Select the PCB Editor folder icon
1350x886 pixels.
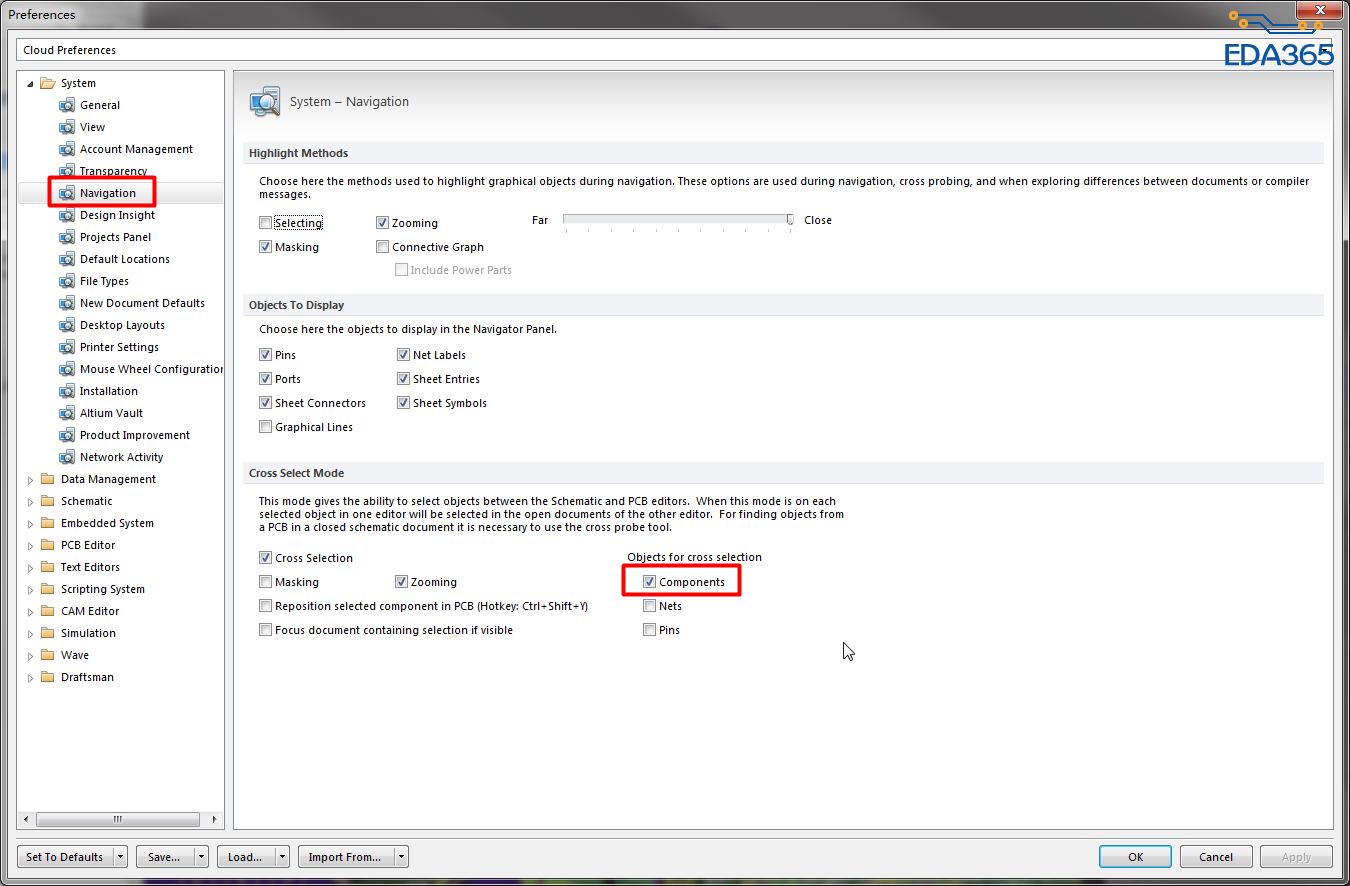point(47,545)
